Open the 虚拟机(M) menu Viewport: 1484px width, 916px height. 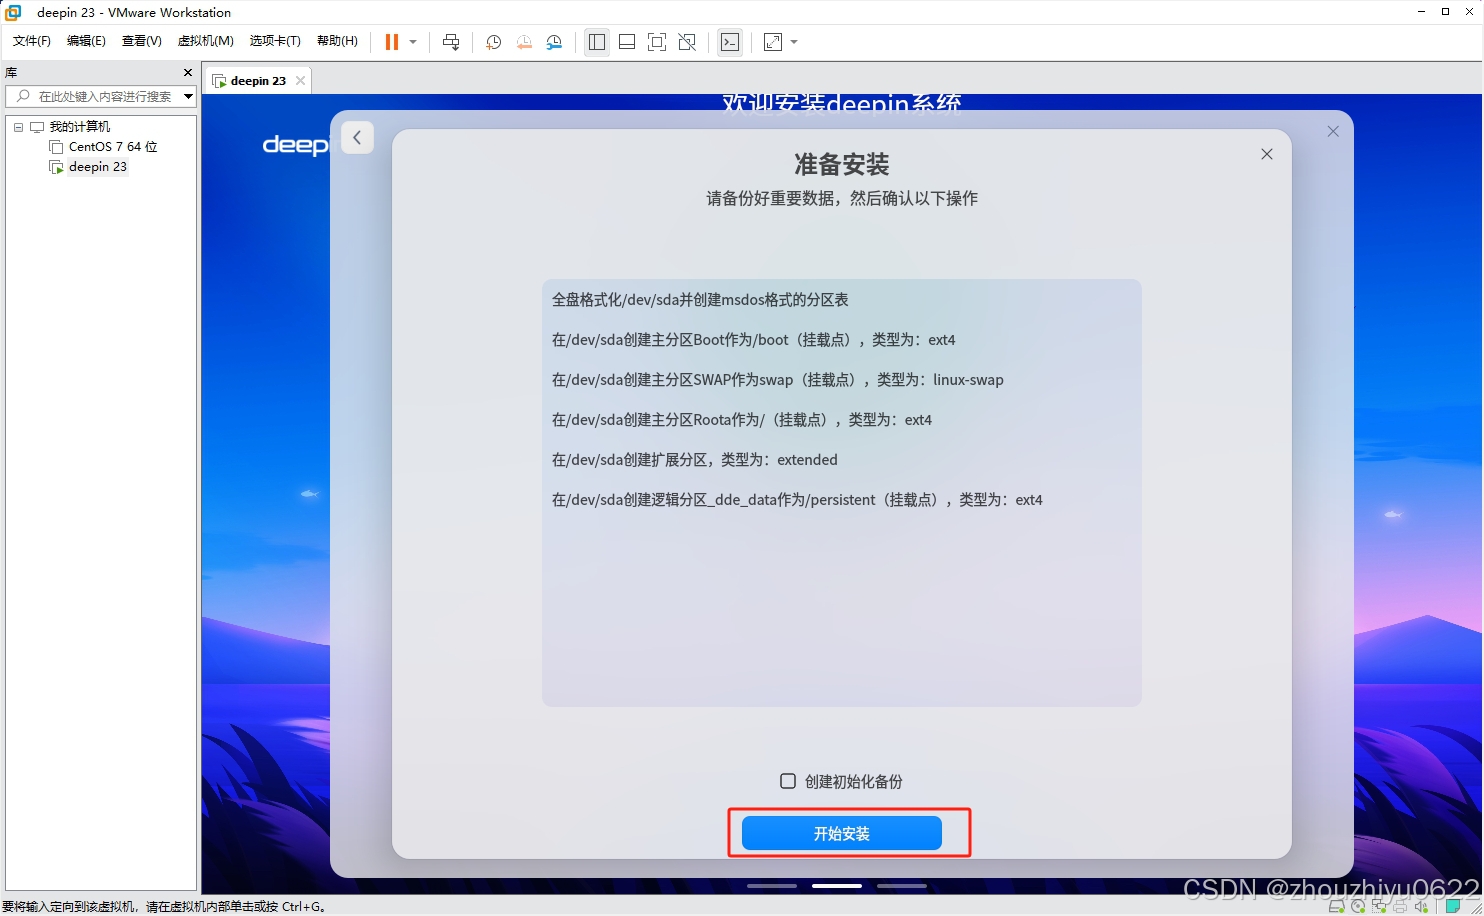click(x=205, y=41)
